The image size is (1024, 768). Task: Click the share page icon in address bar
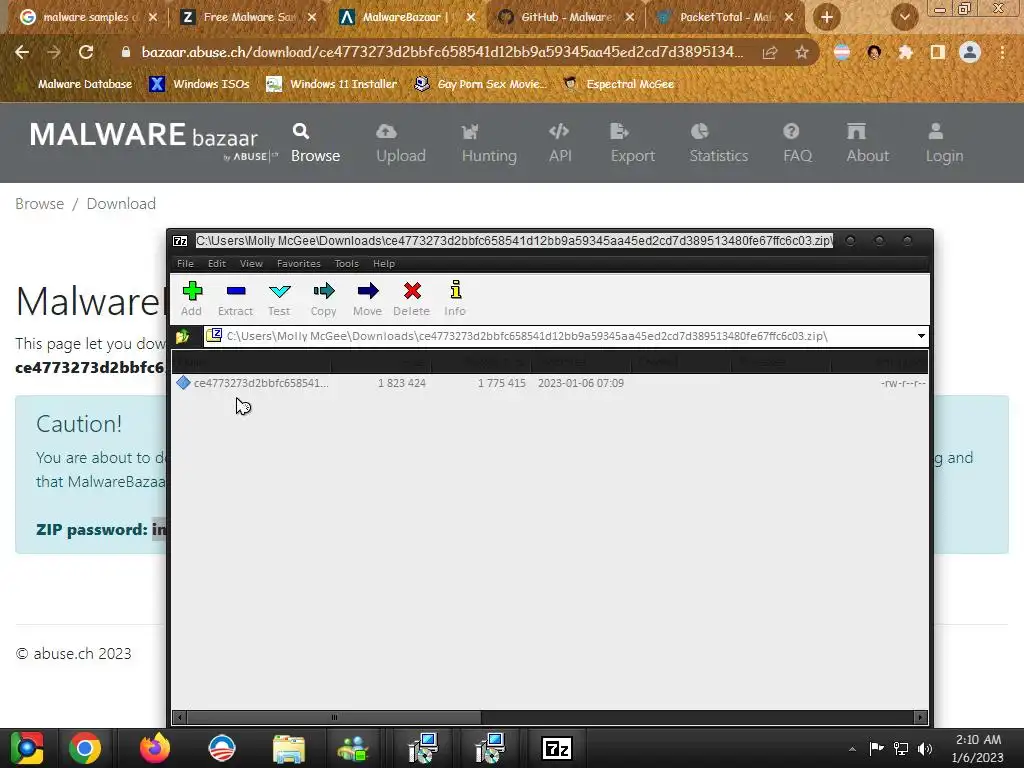pos(770,53)
